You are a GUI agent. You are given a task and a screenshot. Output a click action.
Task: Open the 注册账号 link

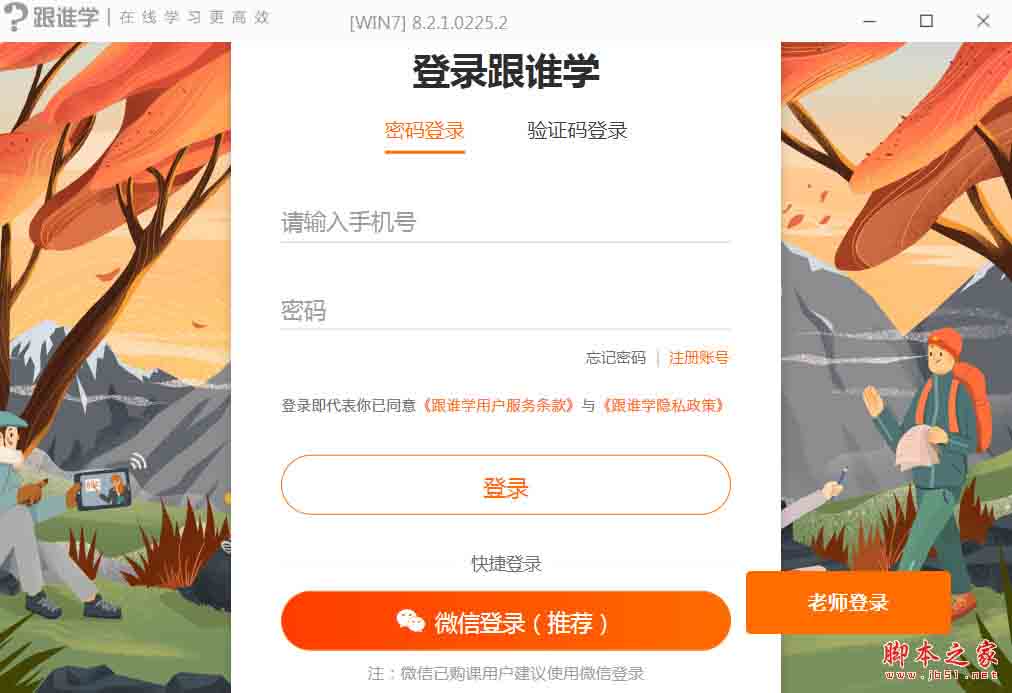coord(698,357)
